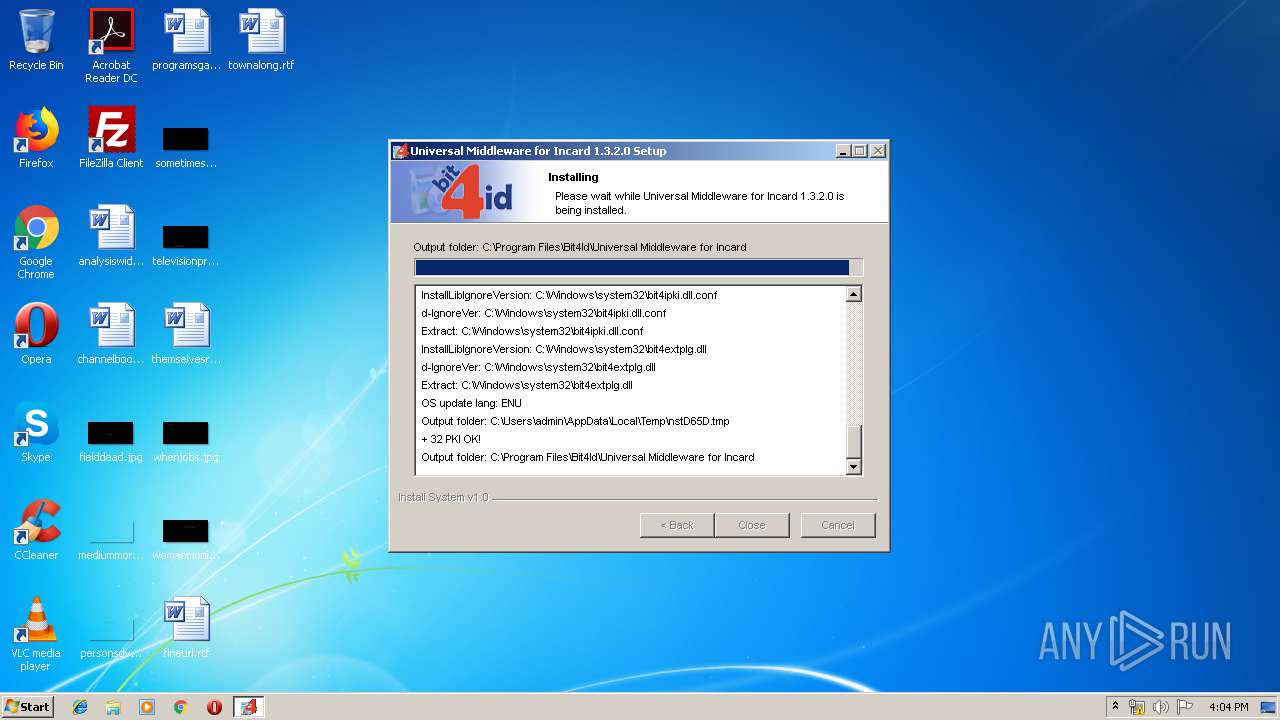
Task: Open Internet Explorer in the taskbar
Action: point(80,707)
